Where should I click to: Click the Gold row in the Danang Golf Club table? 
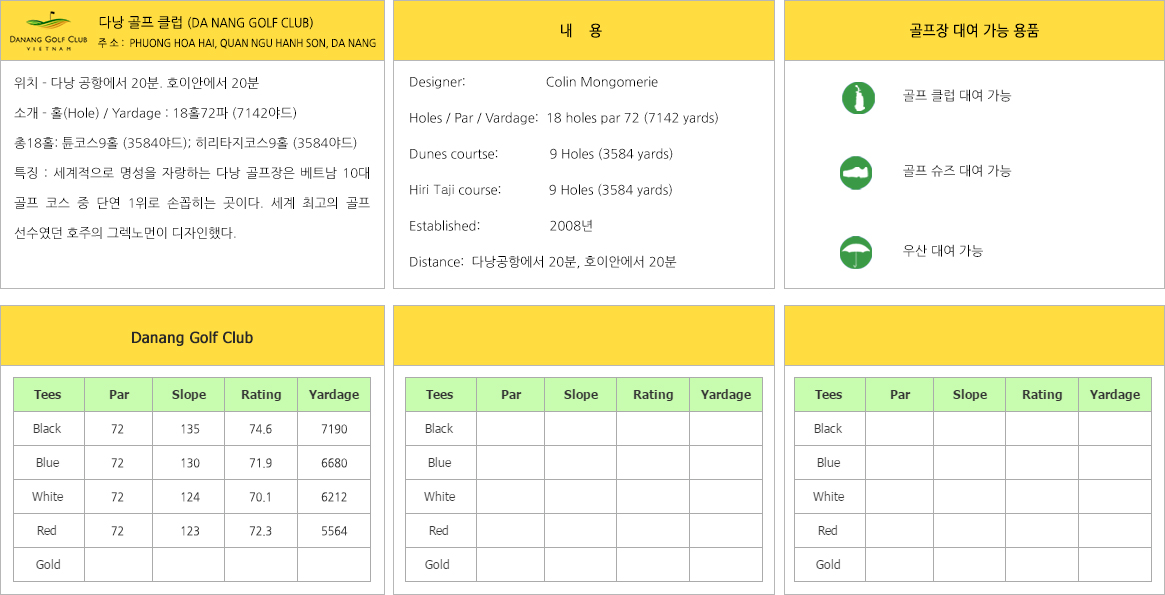(192, 565)
